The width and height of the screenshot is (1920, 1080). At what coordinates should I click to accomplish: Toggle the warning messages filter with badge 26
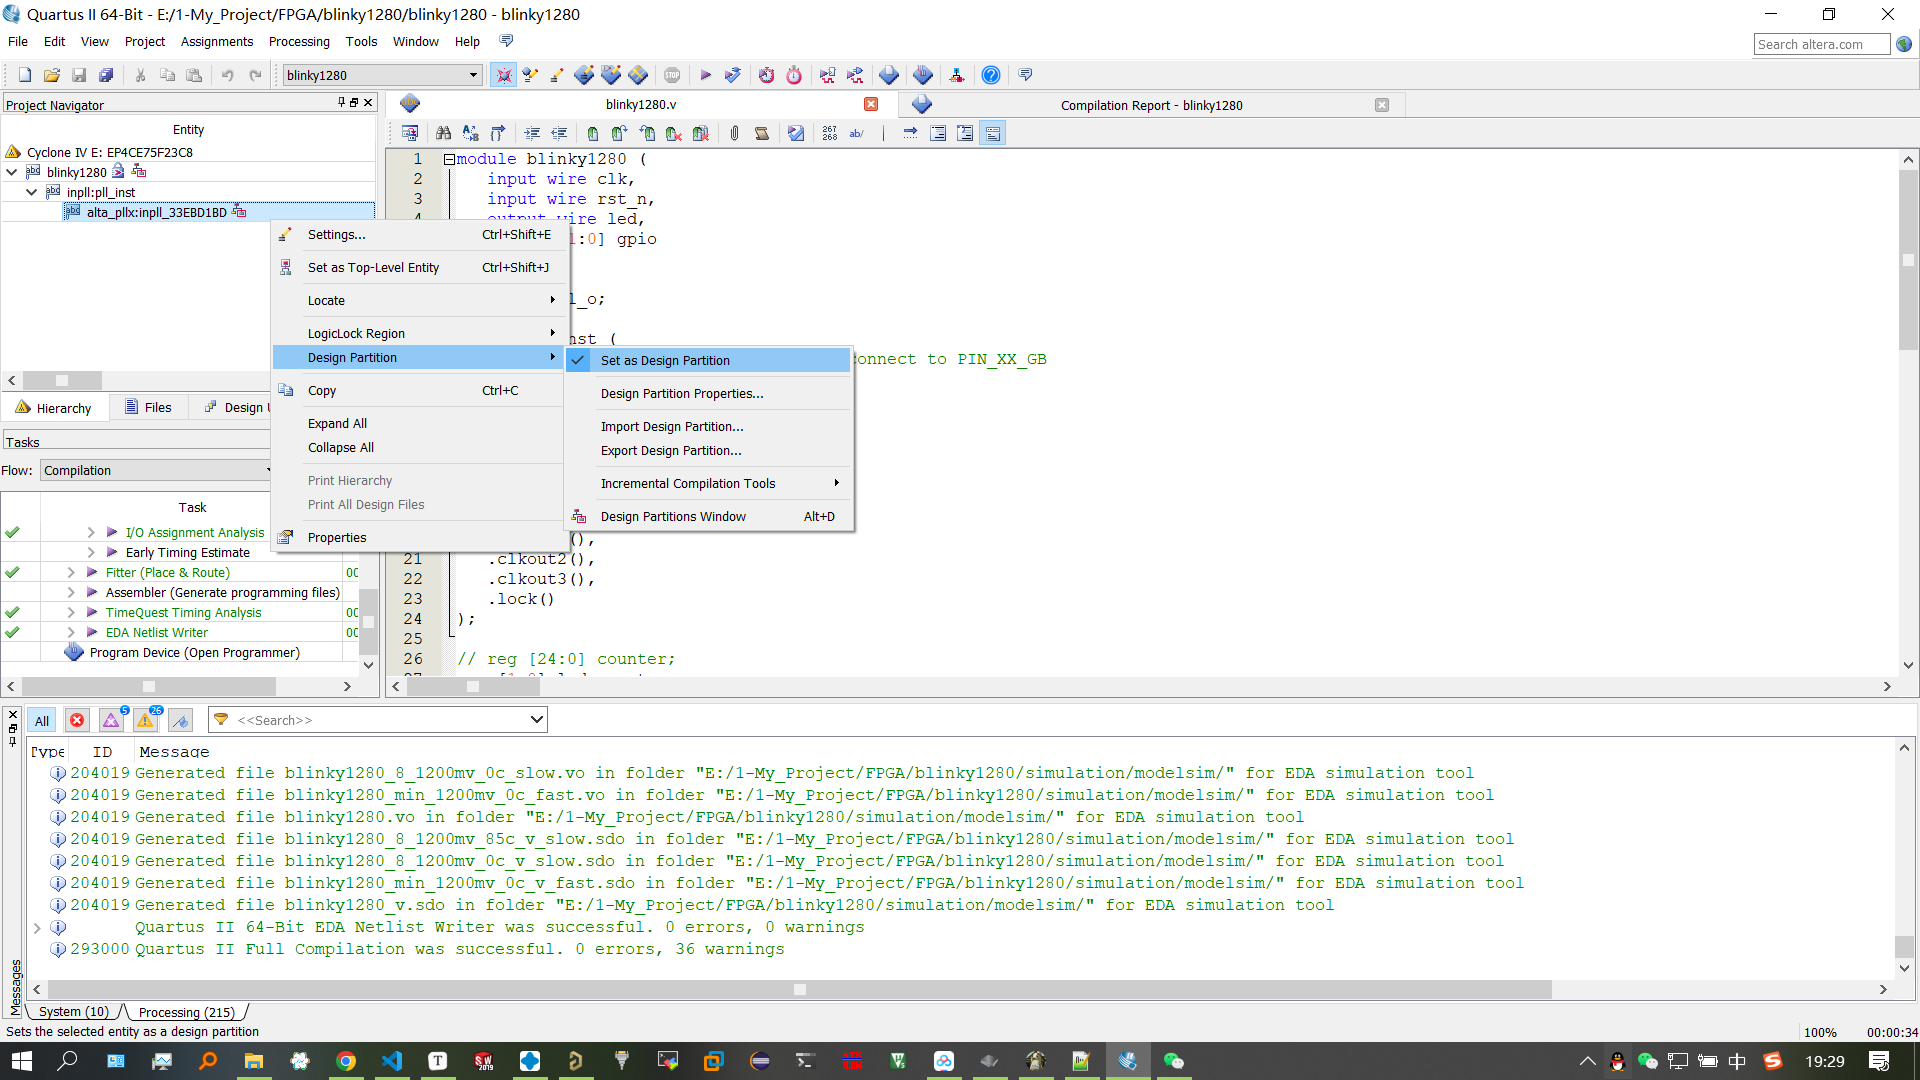coord(146,720)
